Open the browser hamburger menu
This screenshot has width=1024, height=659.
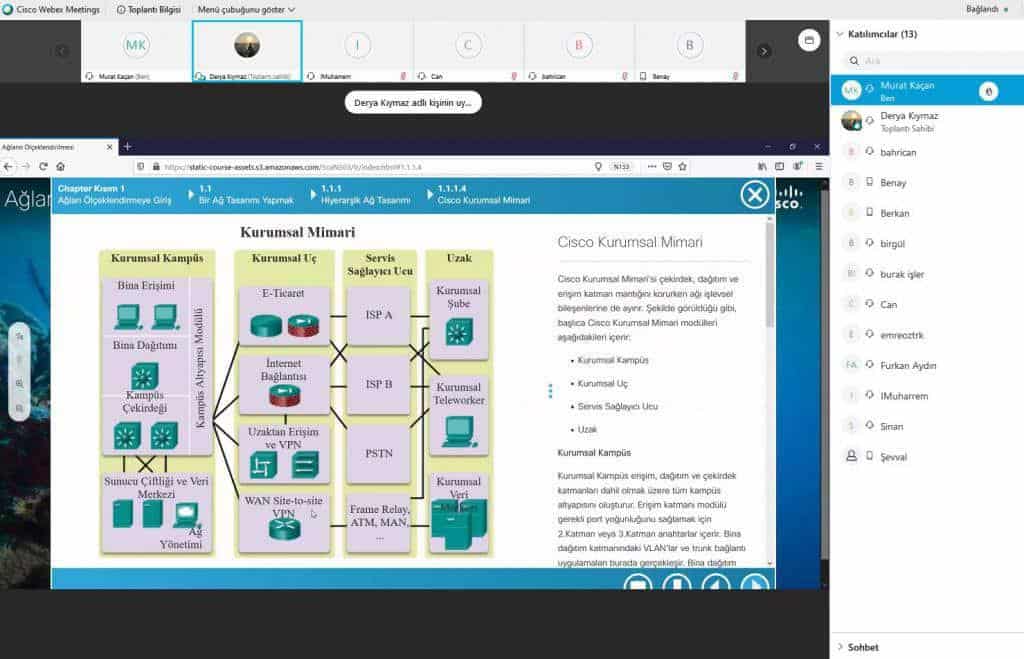(819, 167)
